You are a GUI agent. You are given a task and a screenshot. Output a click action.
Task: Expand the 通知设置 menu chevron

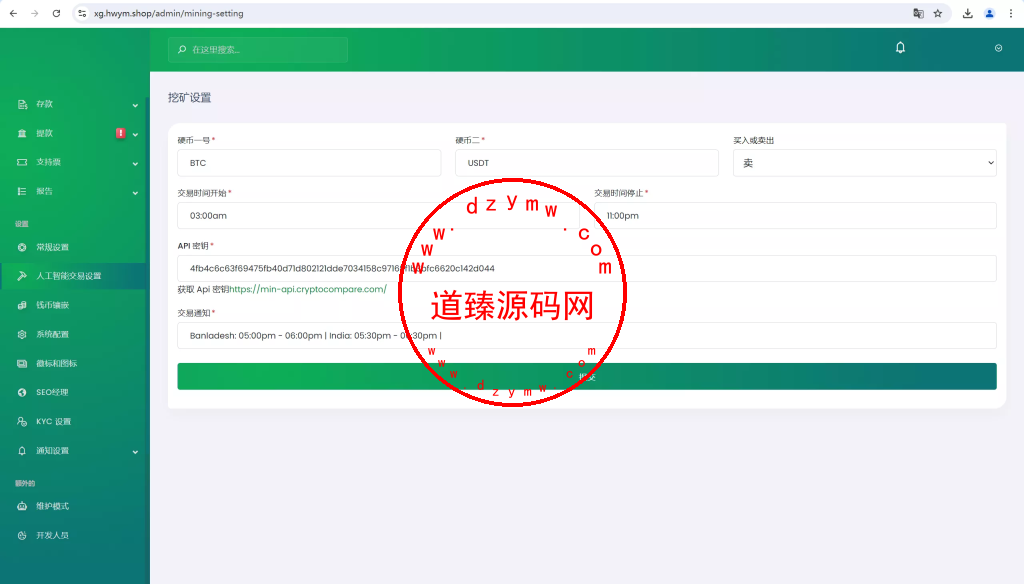pos(135,452)
